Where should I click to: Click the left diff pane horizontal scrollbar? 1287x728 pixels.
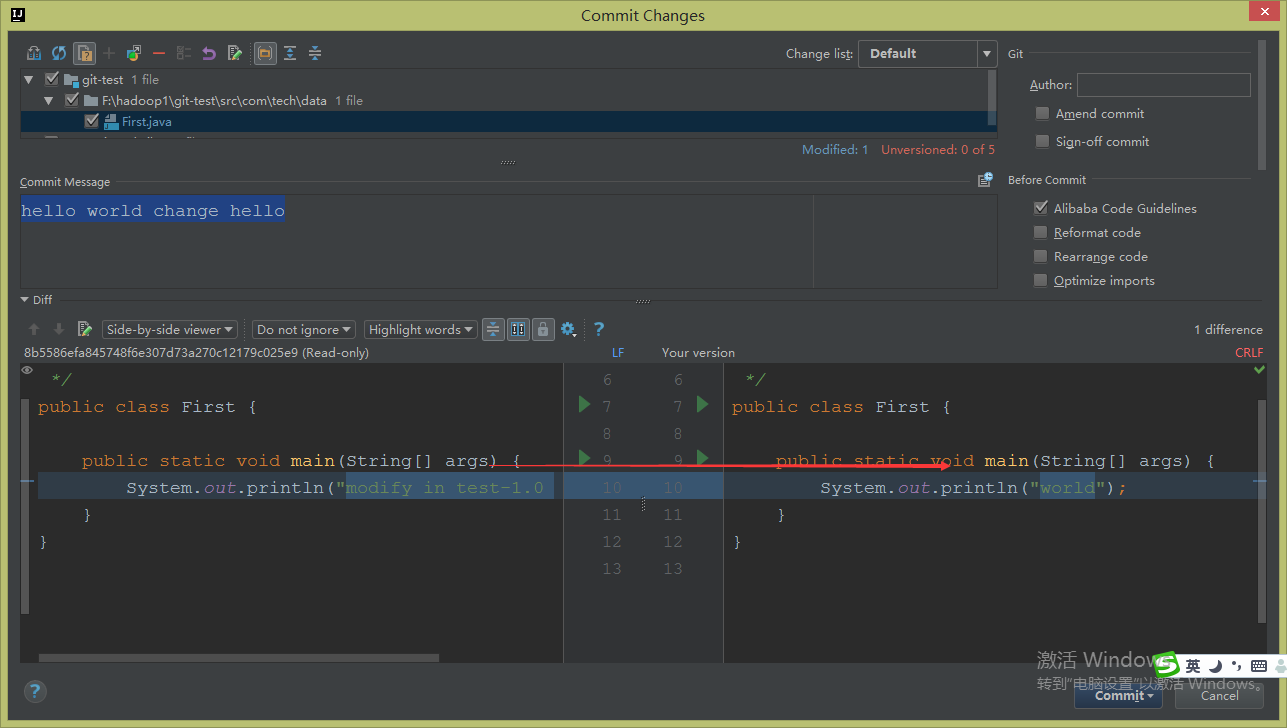238,658
